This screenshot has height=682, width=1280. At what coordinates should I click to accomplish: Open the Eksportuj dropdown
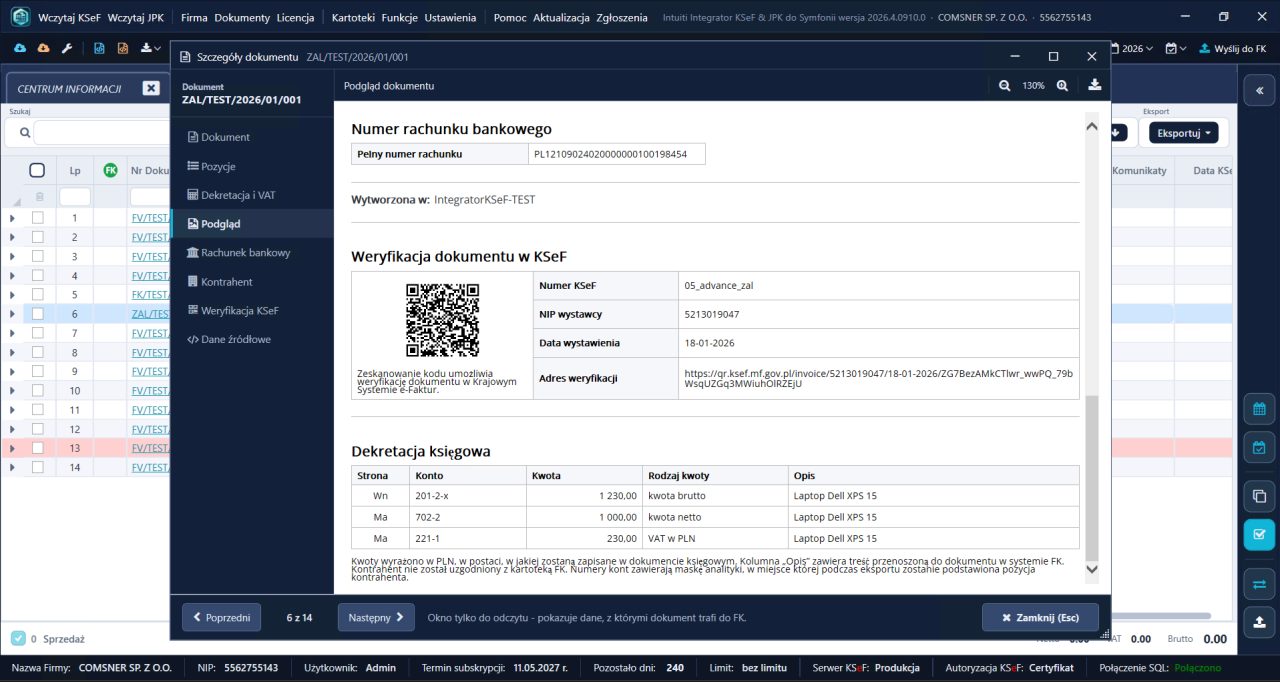coord(1184,132)
